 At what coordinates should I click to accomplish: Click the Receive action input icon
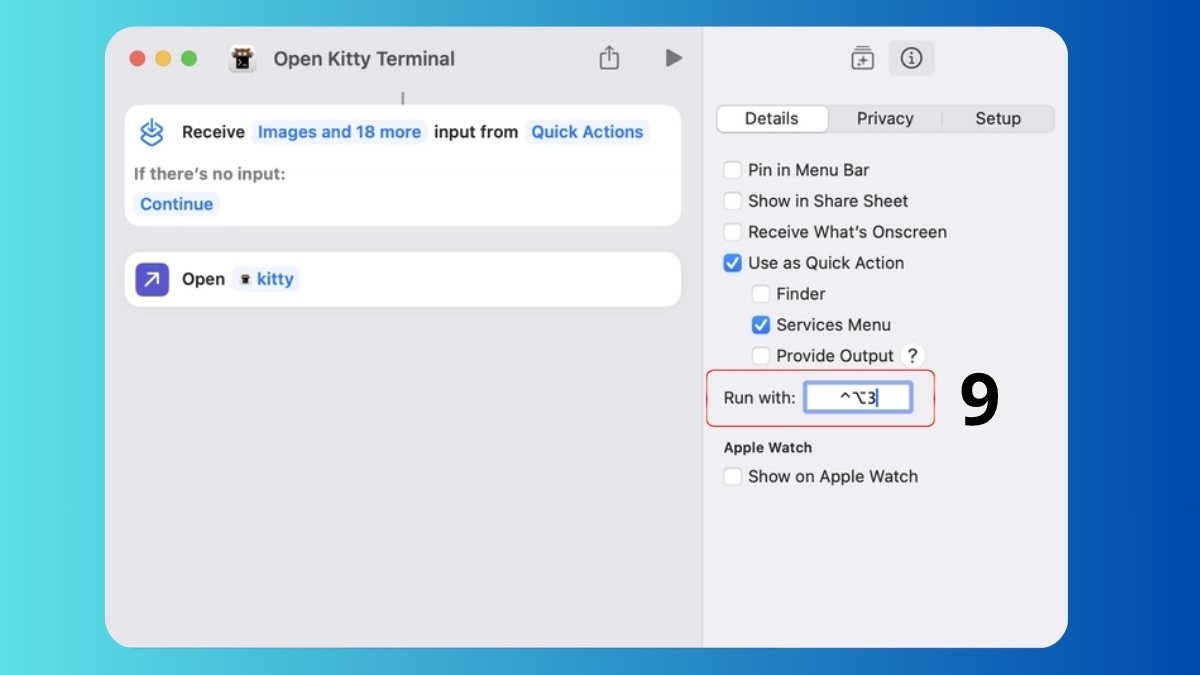point(152,132)
